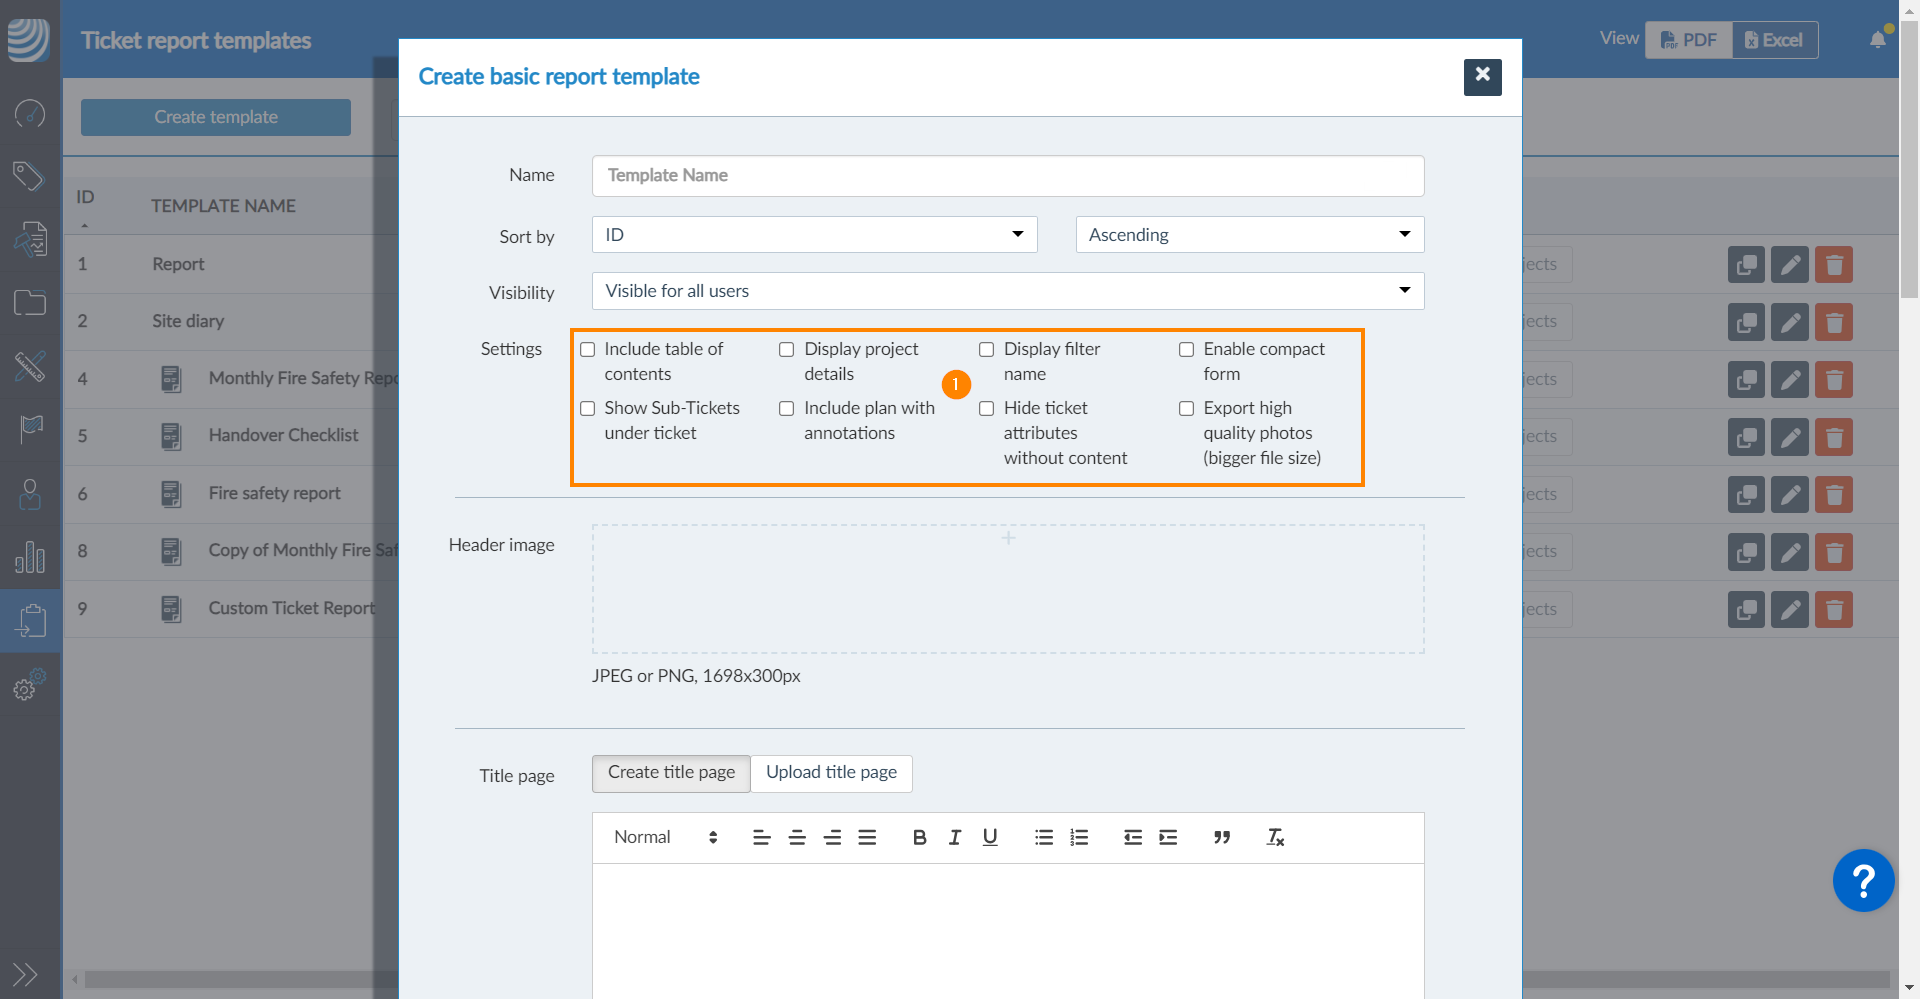Check the Display project details option

click(x=787, y=349)
